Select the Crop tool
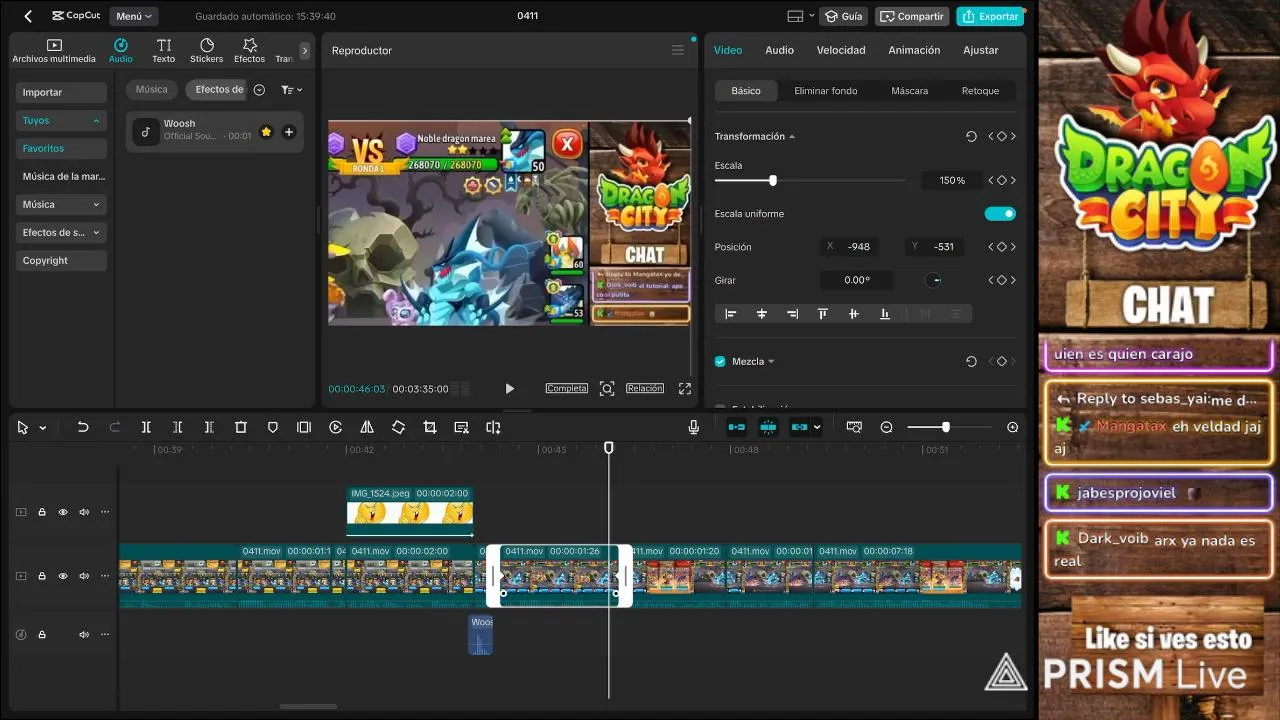The height and width of the screenshot is (720, 1280). (x=430, y=427)
